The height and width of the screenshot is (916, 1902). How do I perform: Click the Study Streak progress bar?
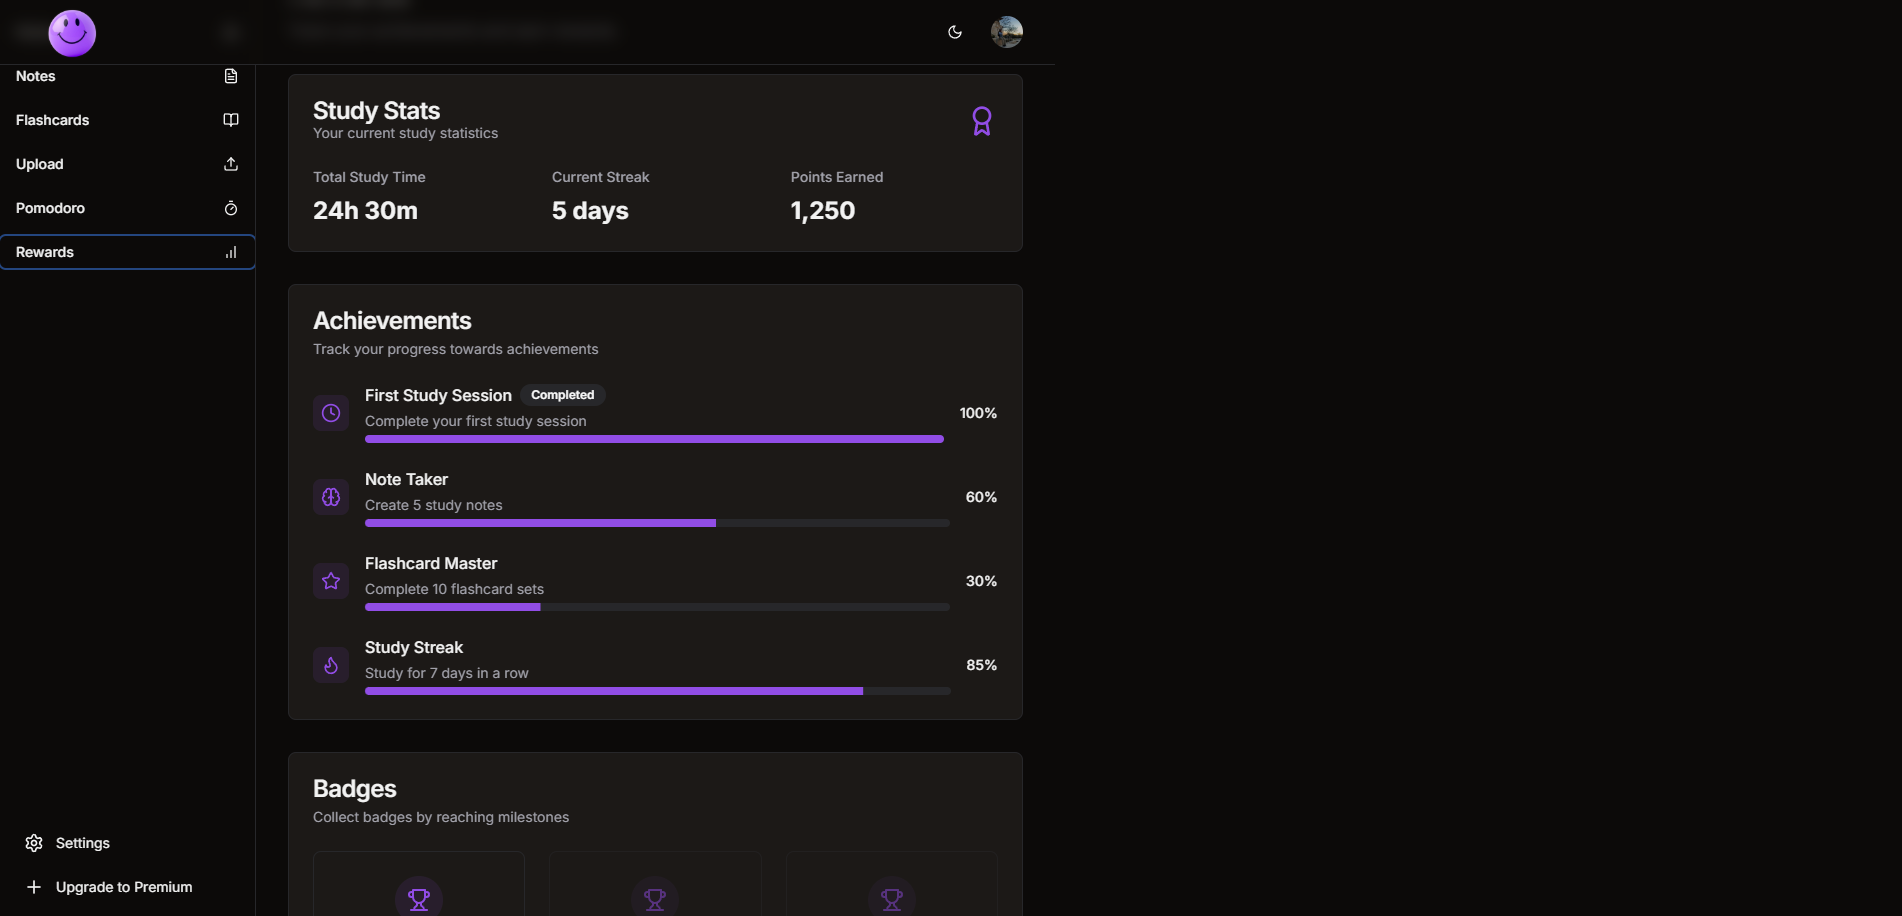point(657,691)
